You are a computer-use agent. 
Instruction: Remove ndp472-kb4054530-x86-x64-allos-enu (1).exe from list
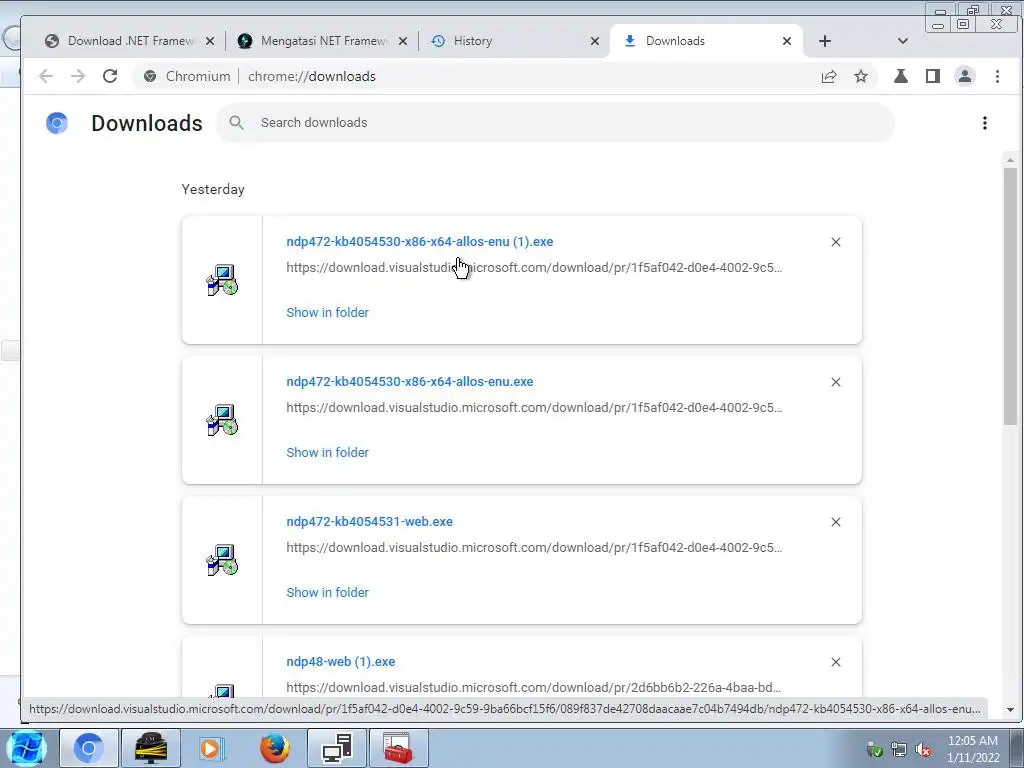[836, 242]
